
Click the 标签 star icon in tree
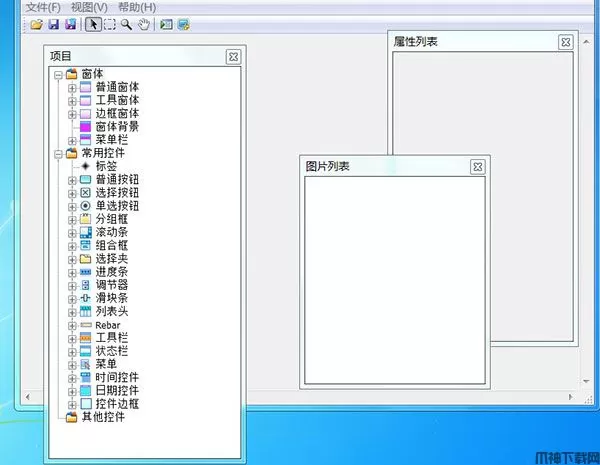click(85, 166)
